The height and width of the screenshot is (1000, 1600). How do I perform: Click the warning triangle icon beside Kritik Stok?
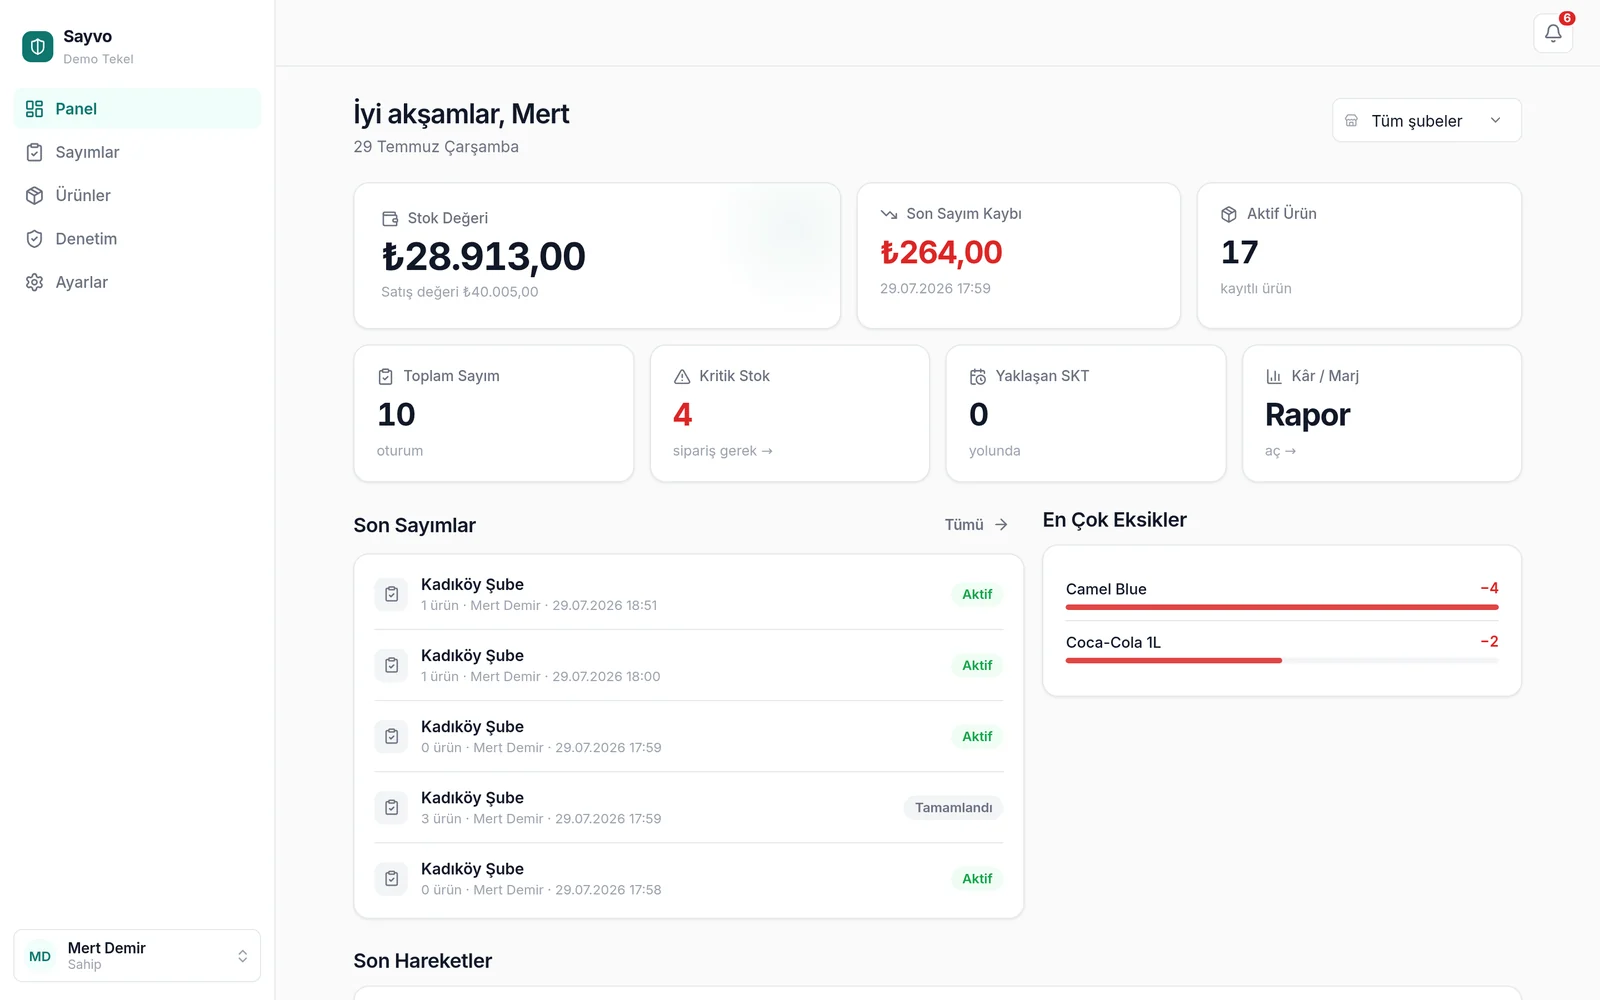(x=682, y=376)
